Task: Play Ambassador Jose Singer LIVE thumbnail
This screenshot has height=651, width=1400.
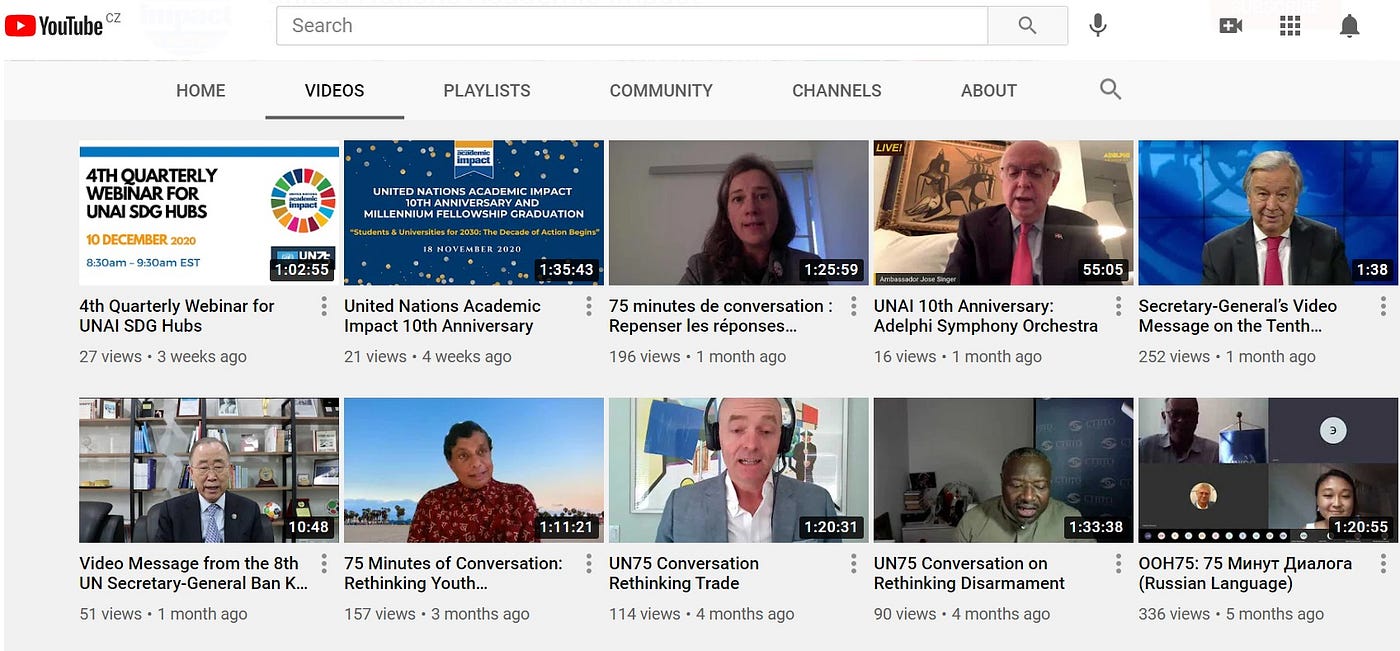Action: point(1004,213)
